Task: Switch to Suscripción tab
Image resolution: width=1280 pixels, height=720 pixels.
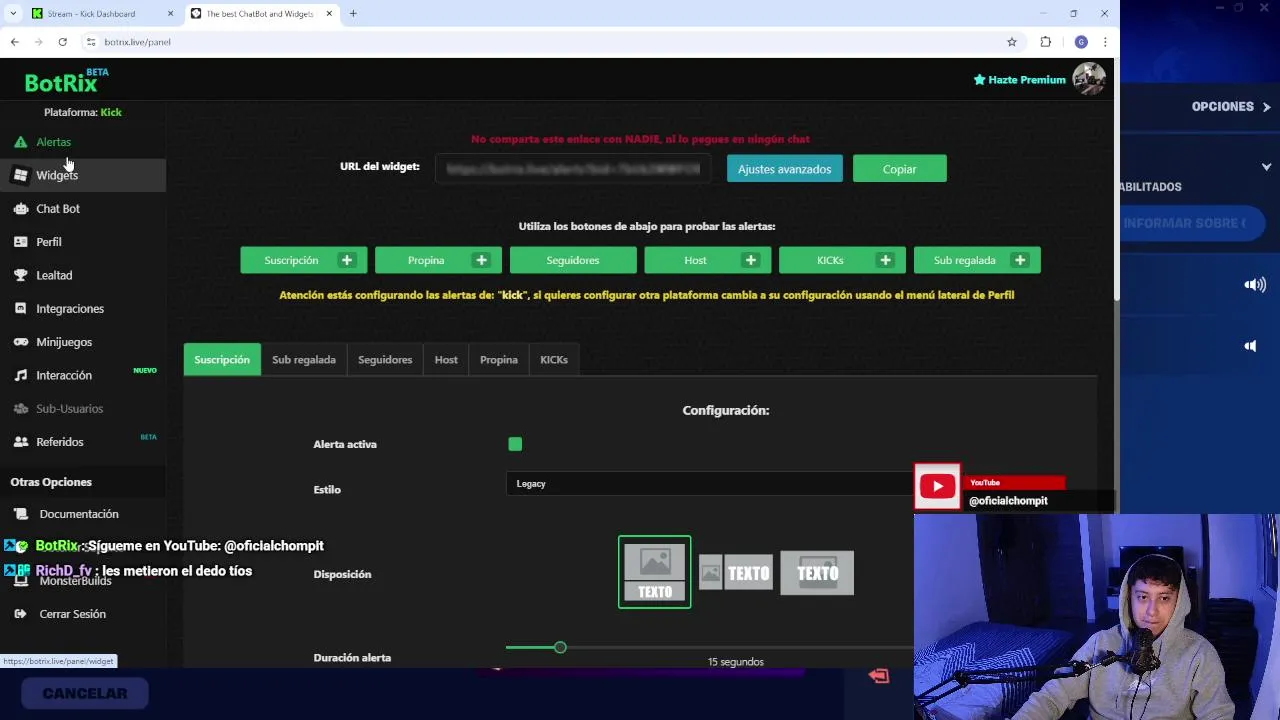Action: 222,360
